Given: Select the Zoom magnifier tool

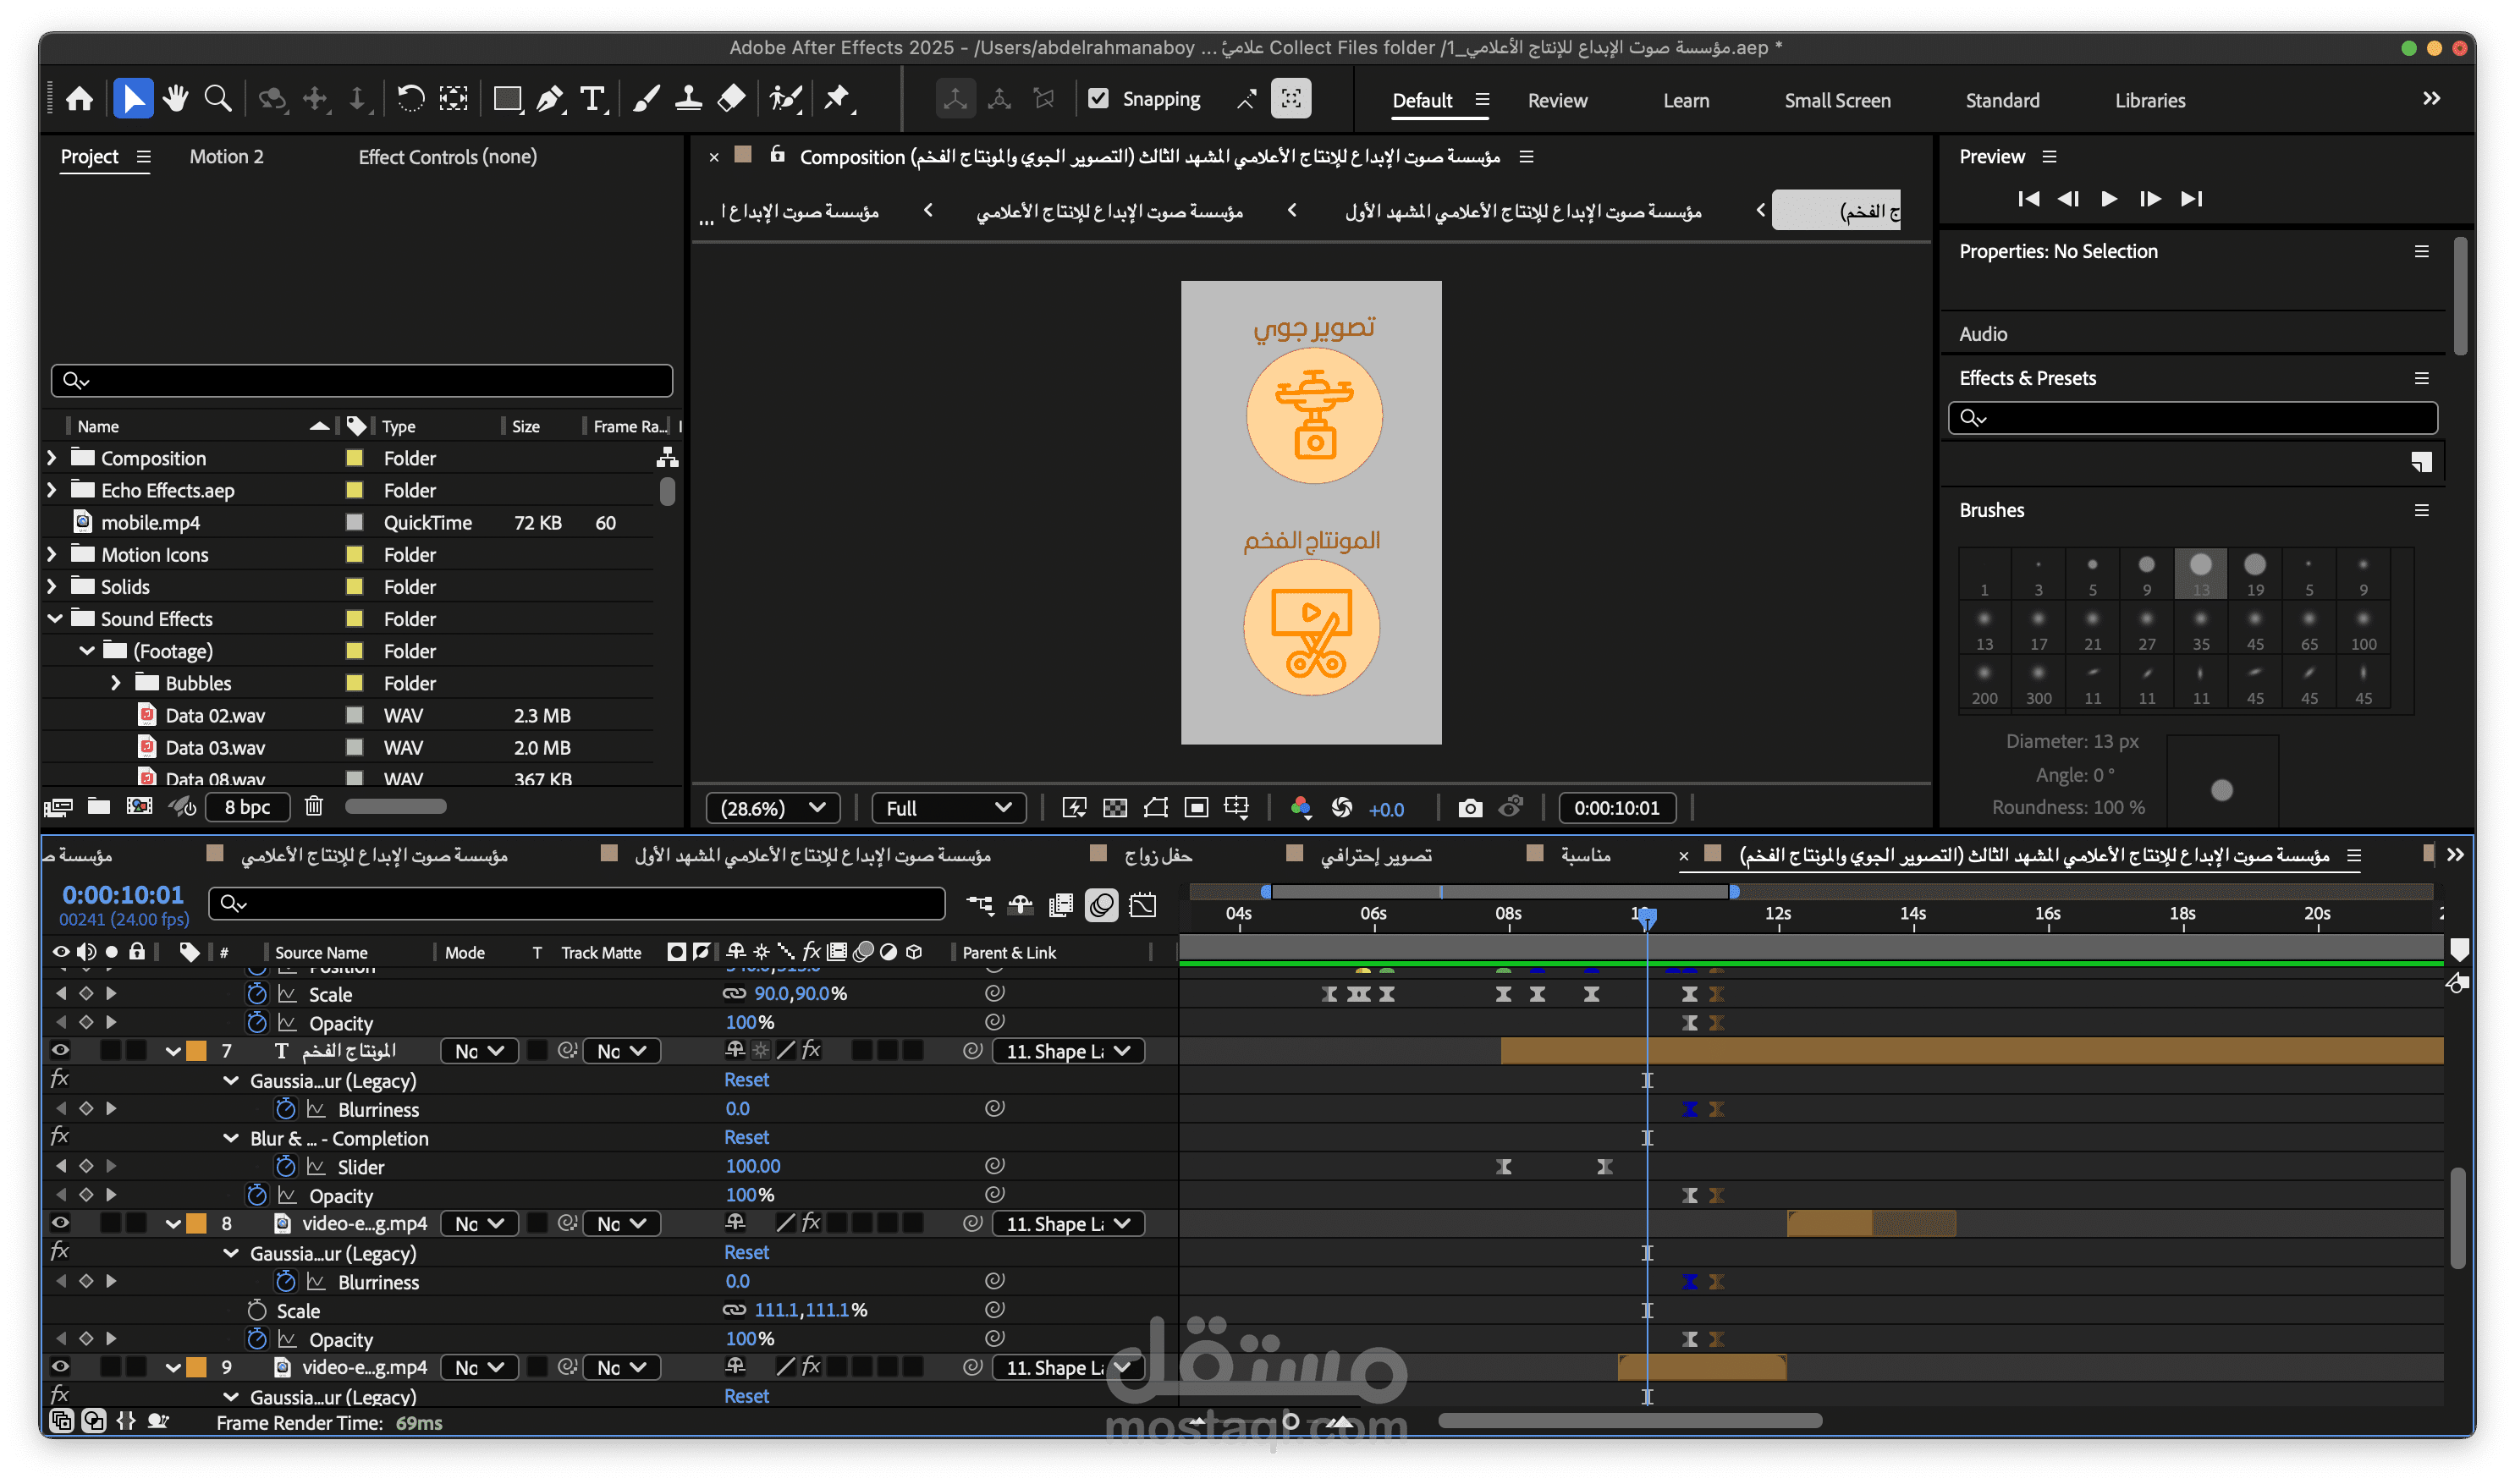Looking at the screenshot, I should point(217,98).
